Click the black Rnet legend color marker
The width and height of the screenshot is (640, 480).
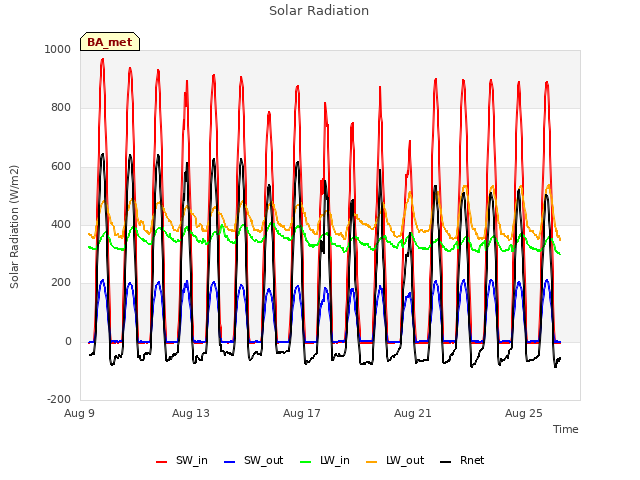[446, 462]
